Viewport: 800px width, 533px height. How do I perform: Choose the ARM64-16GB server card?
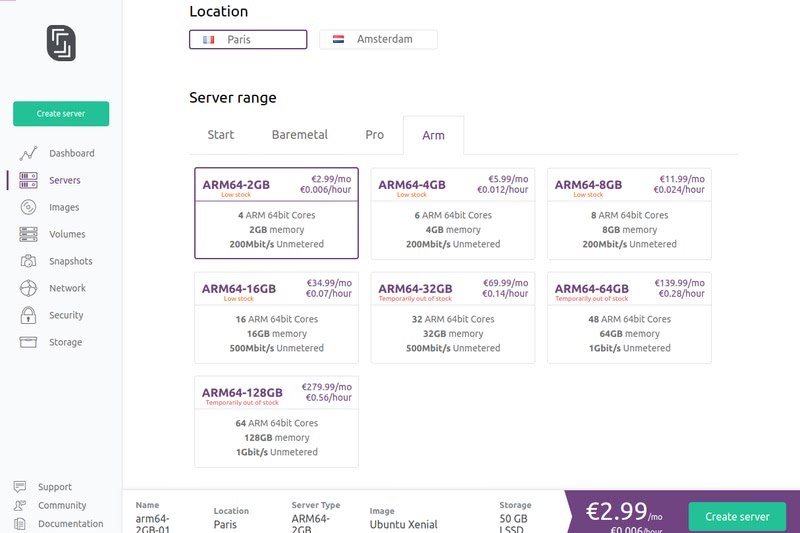coord(277,317)
